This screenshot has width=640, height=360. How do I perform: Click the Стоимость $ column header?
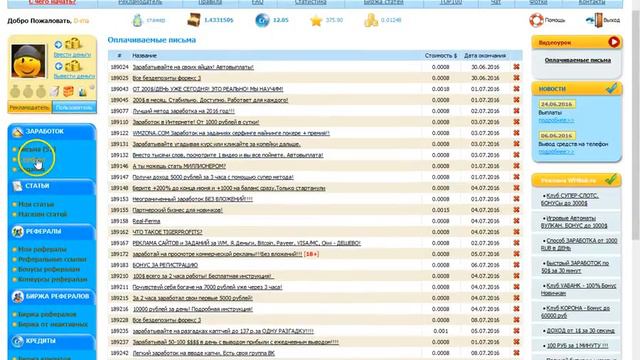(x=440, y=56)
